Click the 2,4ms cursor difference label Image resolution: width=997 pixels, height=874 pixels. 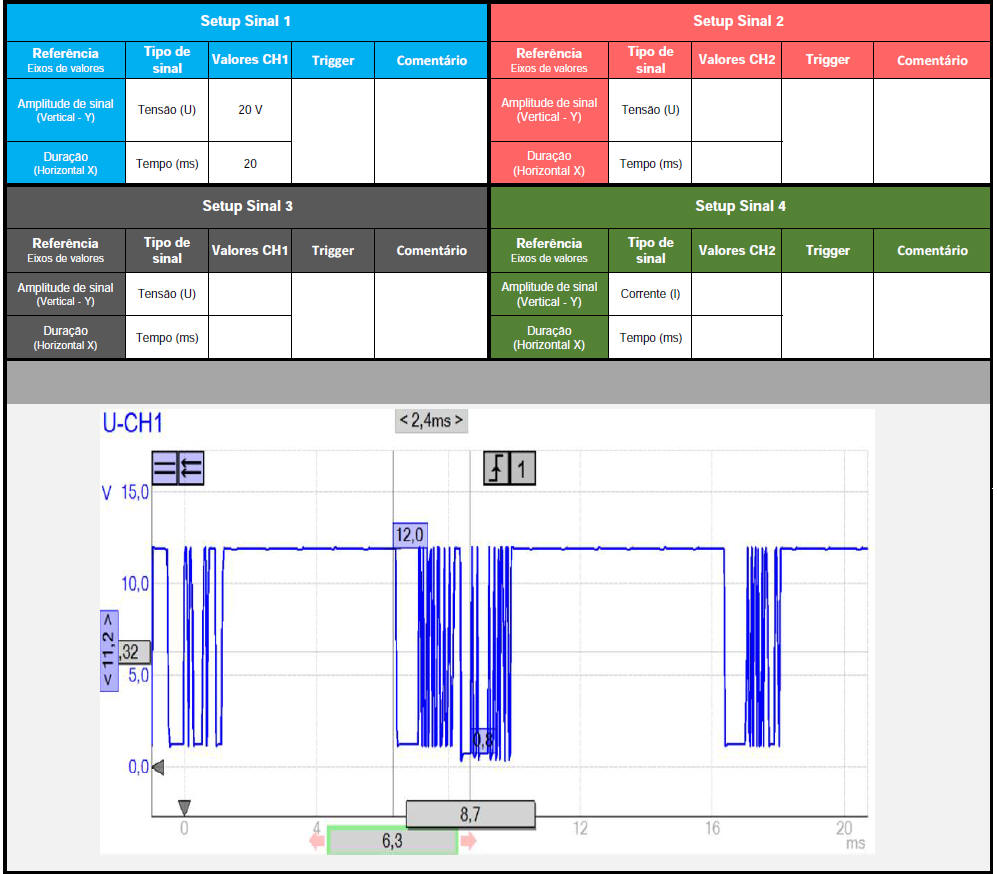pyautogui.click(x=431, y=421)
